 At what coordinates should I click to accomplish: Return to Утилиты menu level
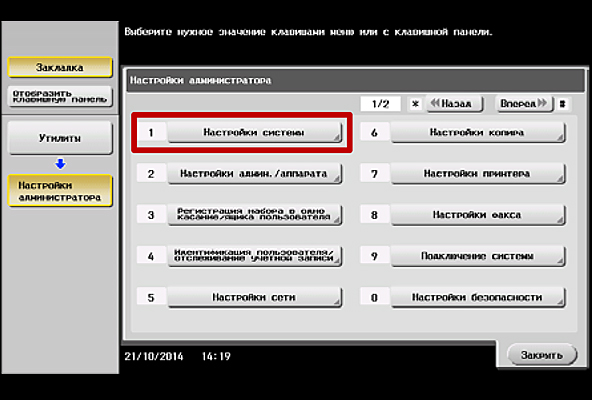(60, 138)
